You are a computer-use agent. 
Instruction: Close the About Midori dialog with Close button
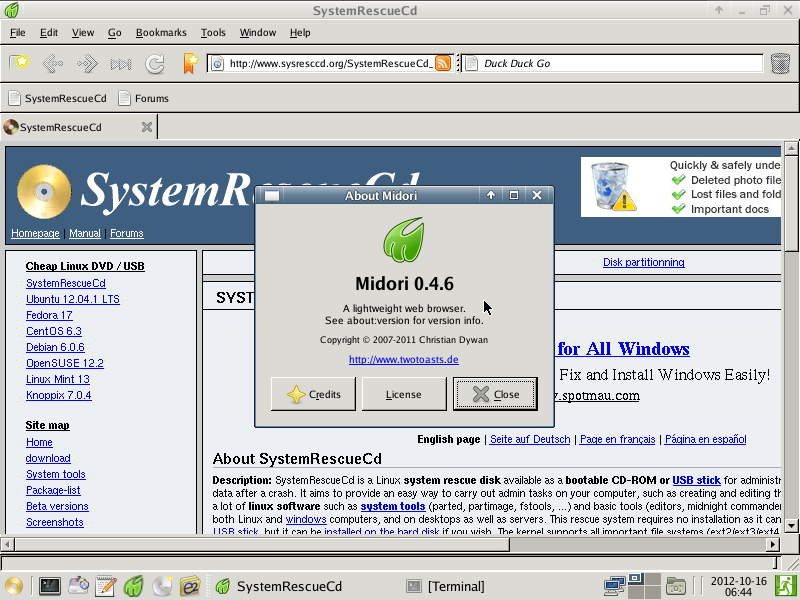[x=495, y=394]
